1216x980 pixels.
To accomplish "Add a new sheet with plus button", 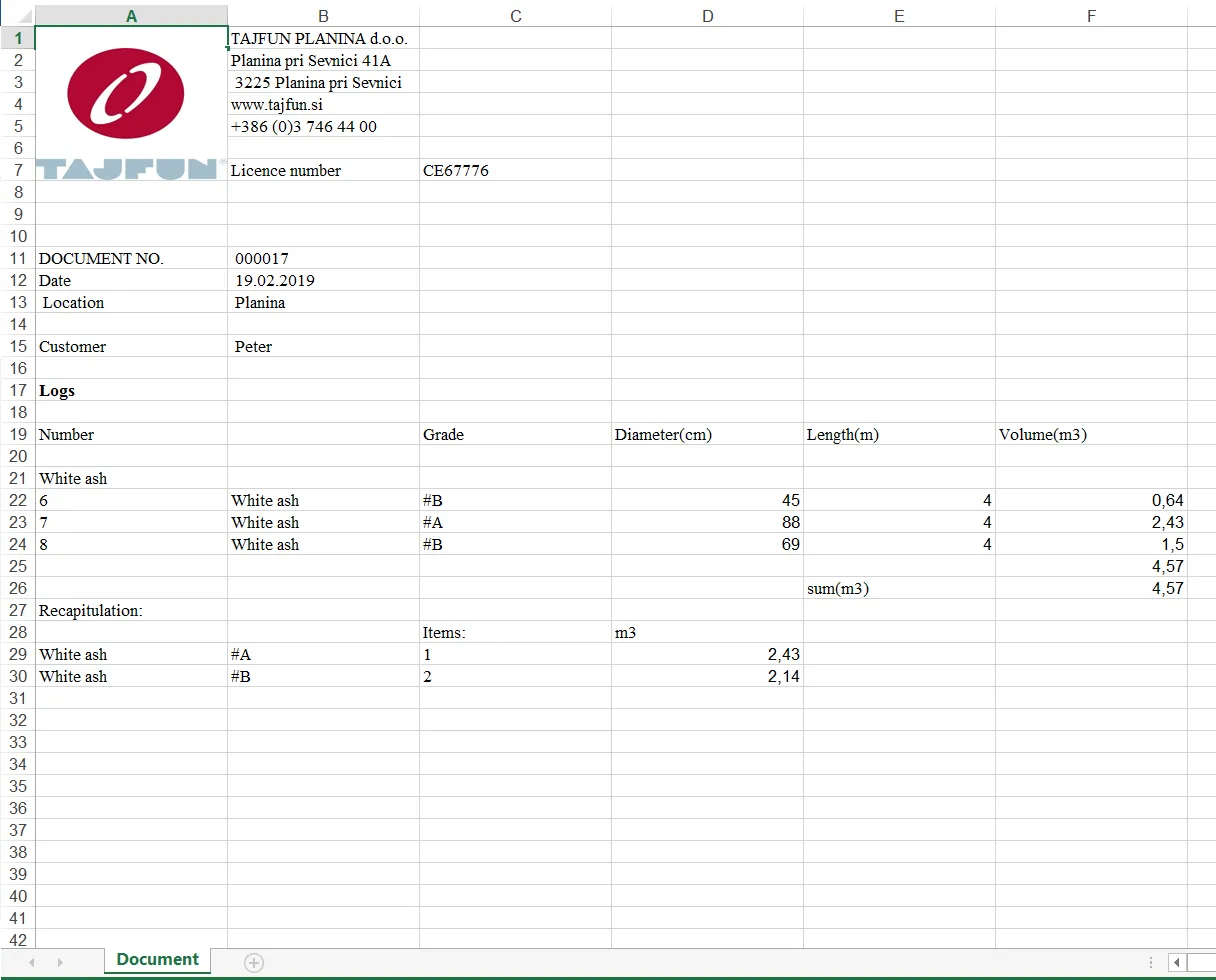I will coord(254,962).
